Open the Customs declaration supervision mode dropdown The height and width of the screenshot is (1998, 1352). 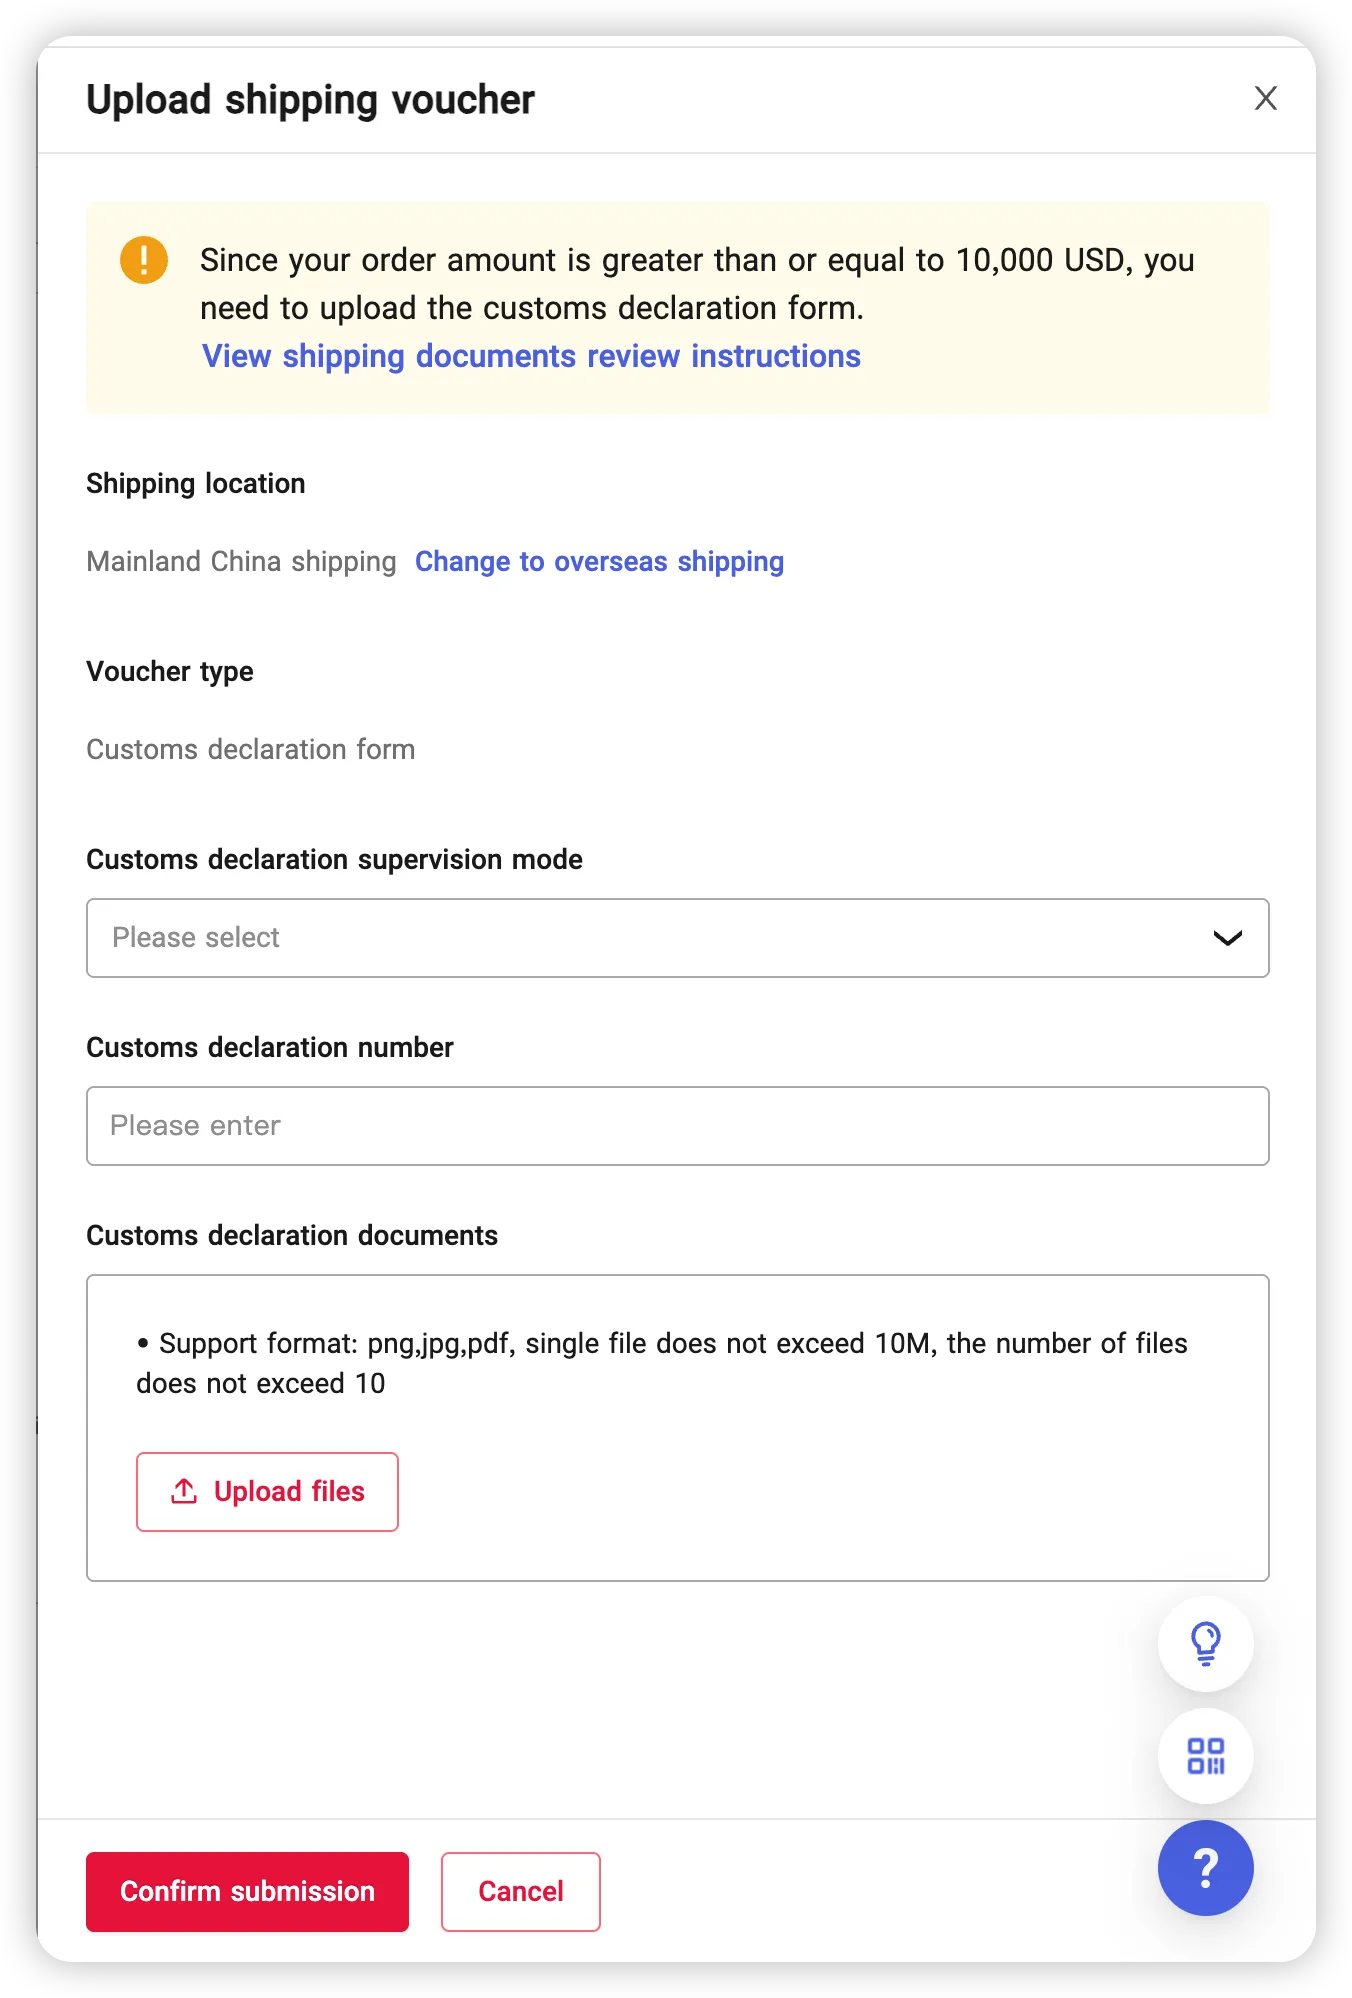(677, 938)
